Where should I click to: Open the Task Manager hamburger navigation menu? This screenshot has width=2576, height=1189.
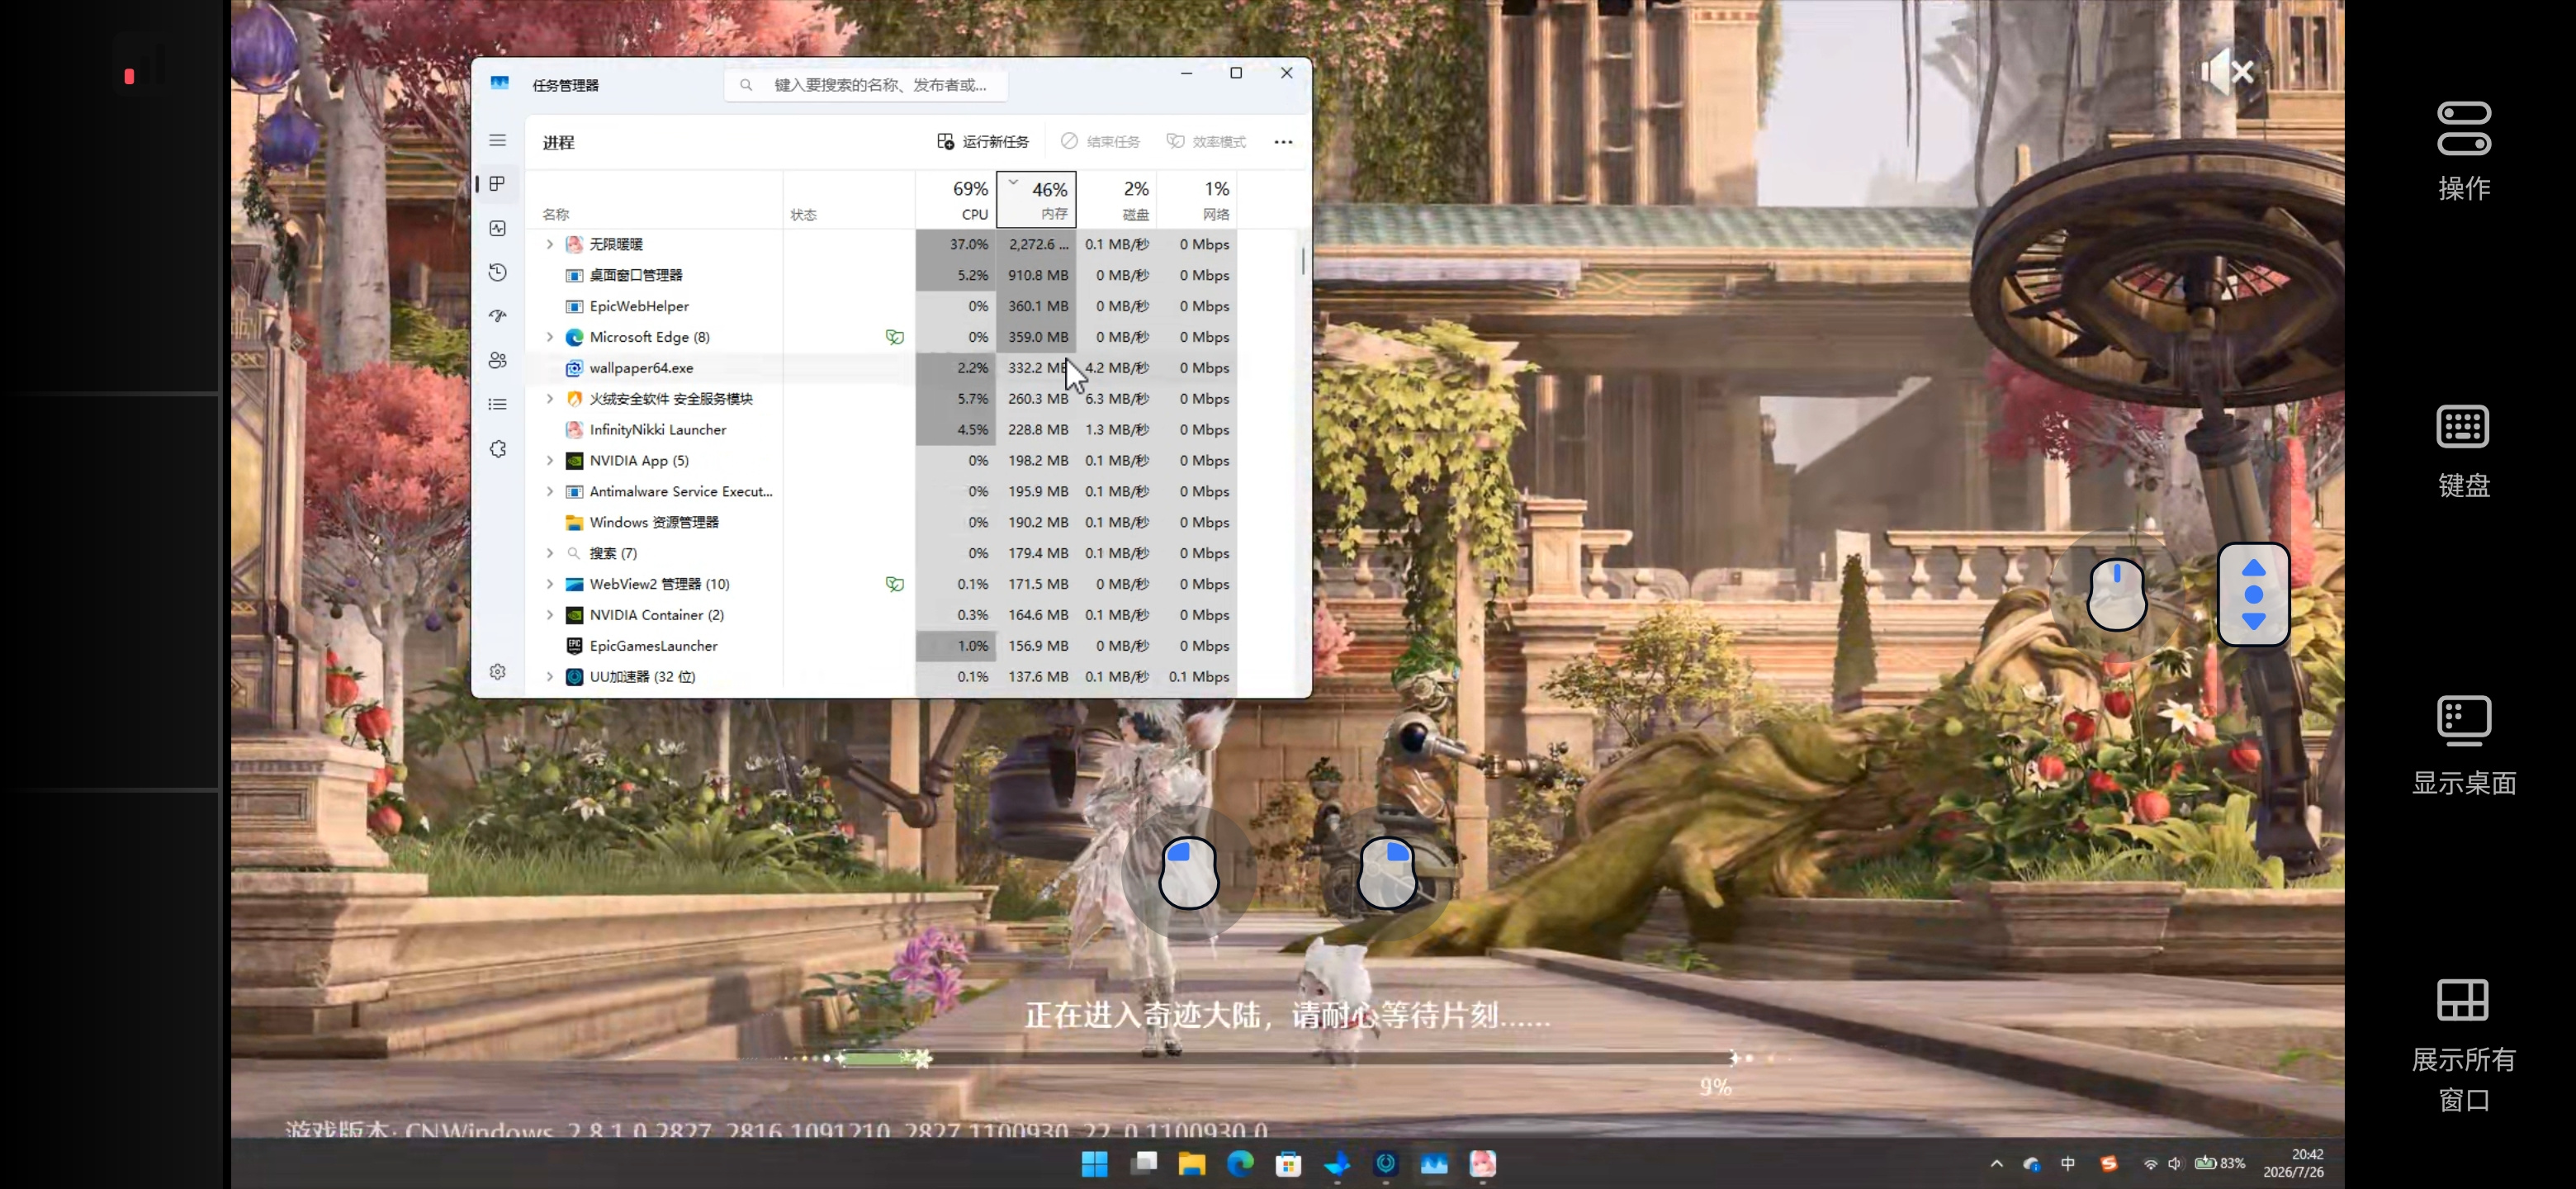(497, 141)
